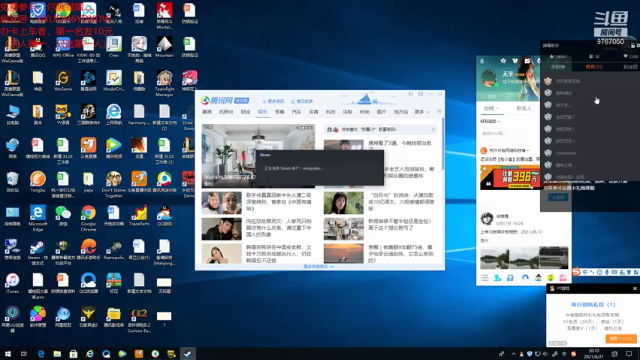640x360 pixels.
Task: Open the Curious Expedition 2 shortcut
Action: pos(139,320)
